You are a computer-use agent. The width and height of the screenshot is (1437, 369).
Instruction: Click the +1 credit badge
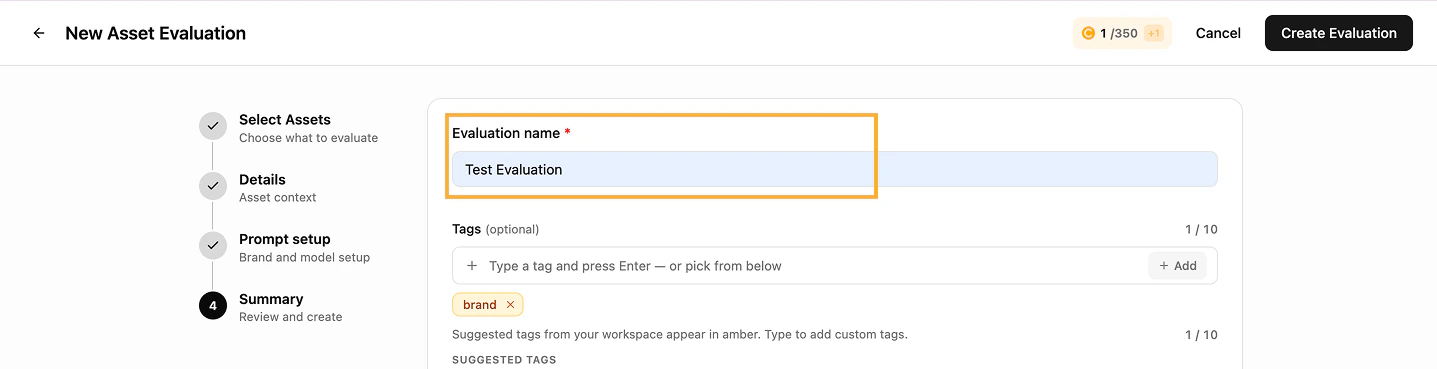pos(1154,33)
